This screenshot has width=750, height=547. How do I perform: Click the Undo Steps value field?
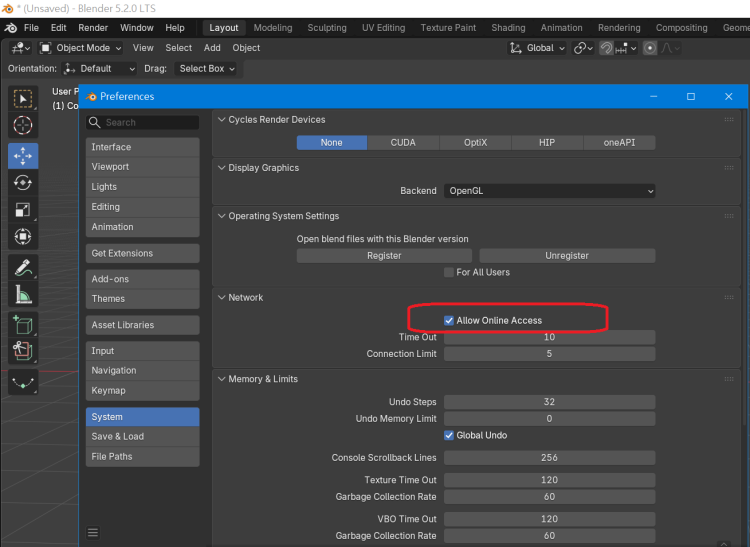coord(550,402)
